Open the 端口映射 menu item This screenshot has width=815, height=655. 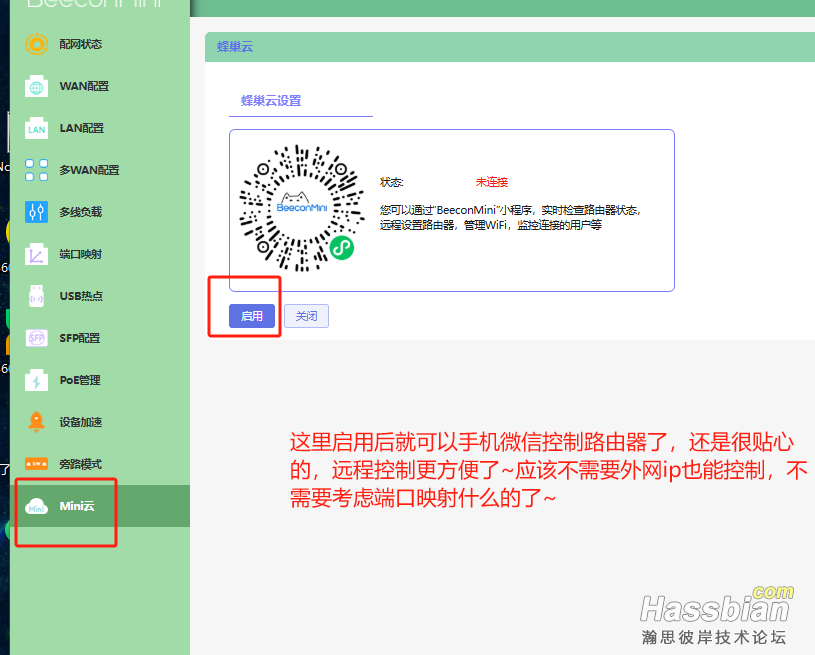[100, 254]
